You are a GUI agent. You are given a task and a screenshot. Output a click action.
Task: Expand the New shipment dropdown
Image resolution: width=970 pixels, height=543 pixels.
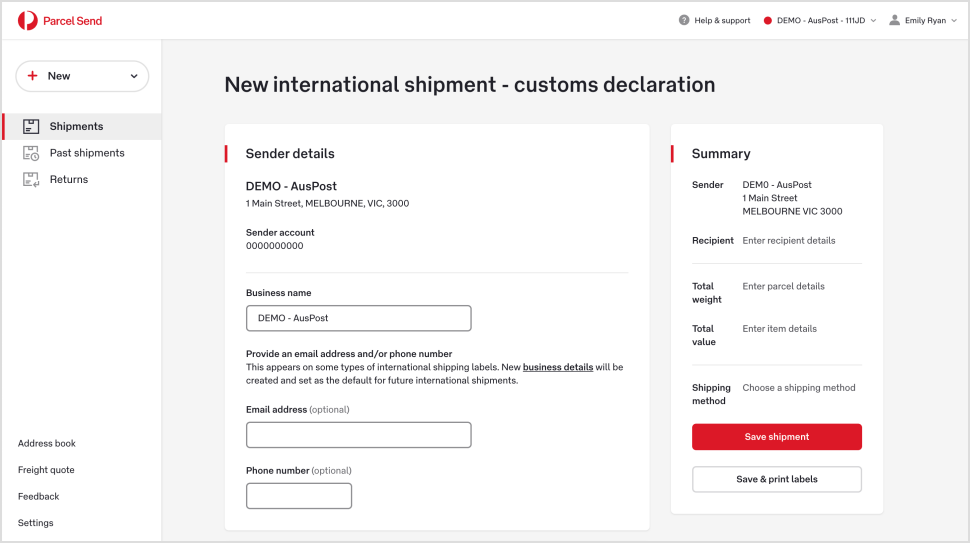click(134, 76)
